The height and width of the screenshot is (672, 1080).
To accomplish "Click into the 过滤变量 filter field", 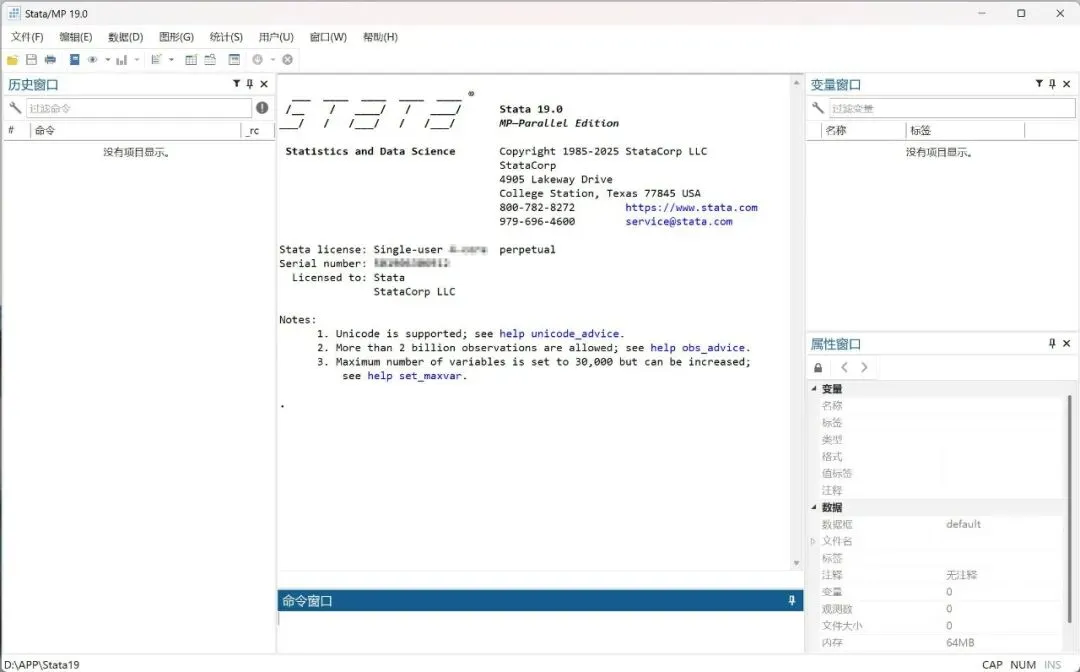I will pos(952,108).
